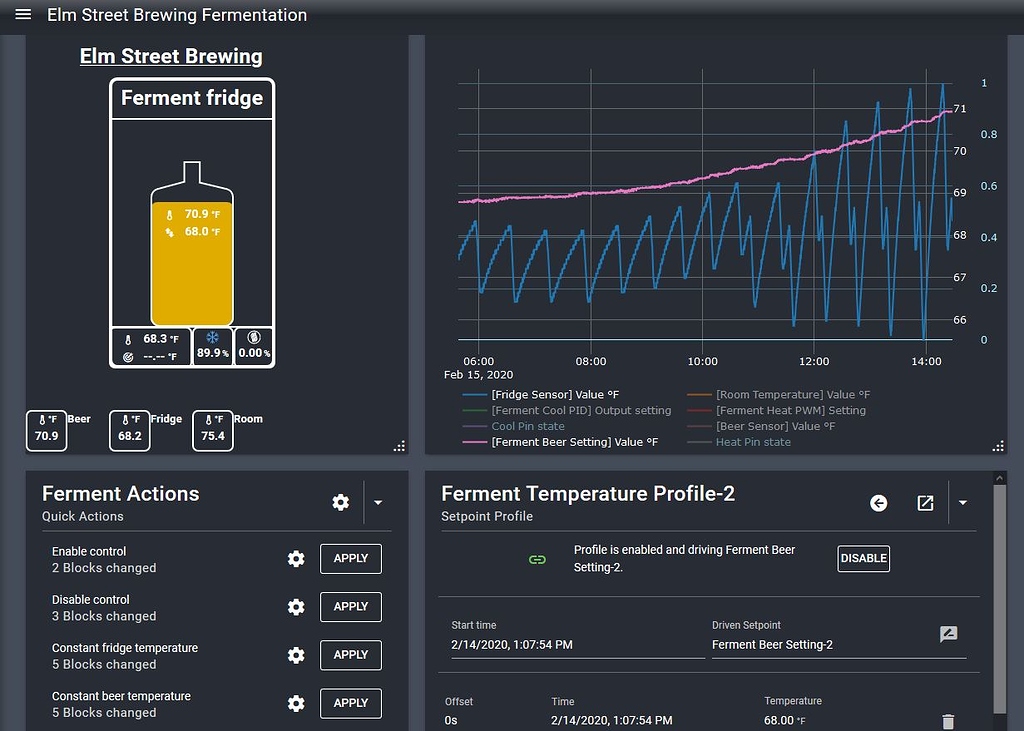Disable the running setpoint profile

[x=863, y=559]
